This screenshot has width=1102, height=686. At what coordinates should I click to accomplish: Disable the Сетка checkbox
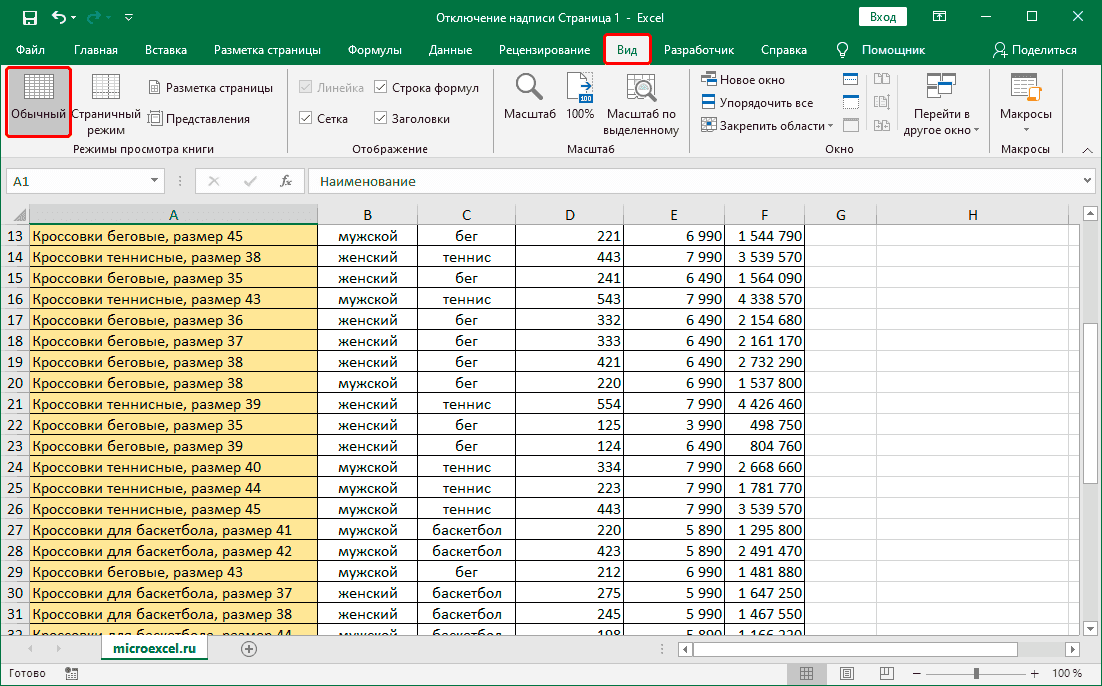pos(305,117)
